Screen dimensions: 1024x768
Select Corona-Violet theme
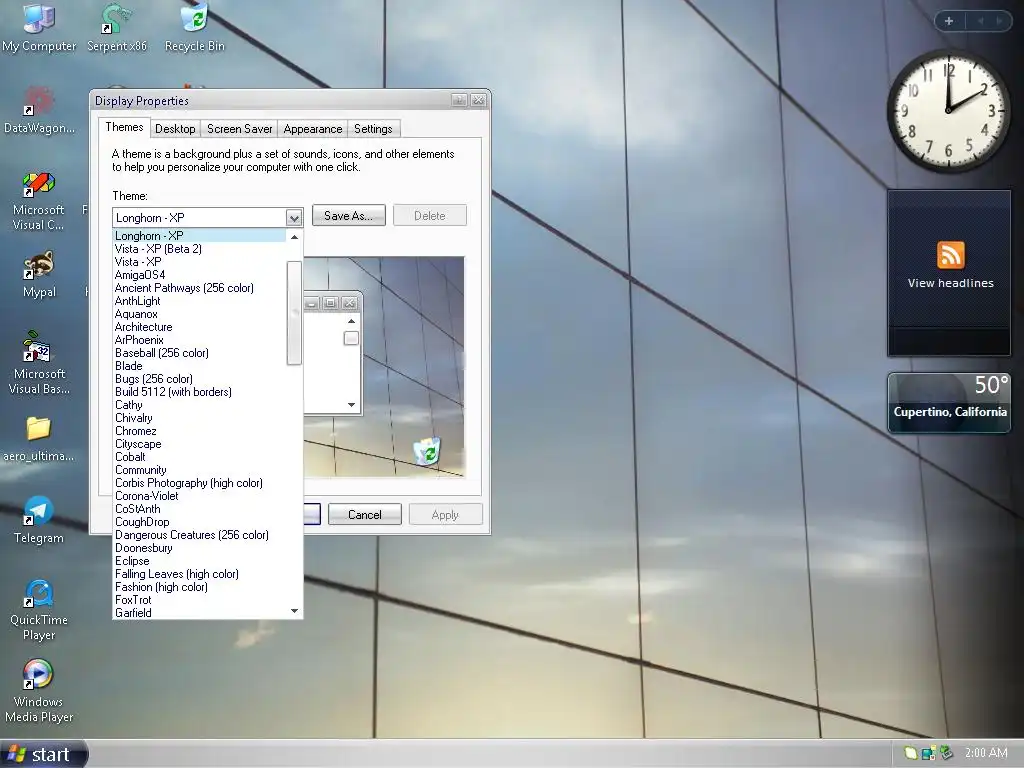pos(199,496)
